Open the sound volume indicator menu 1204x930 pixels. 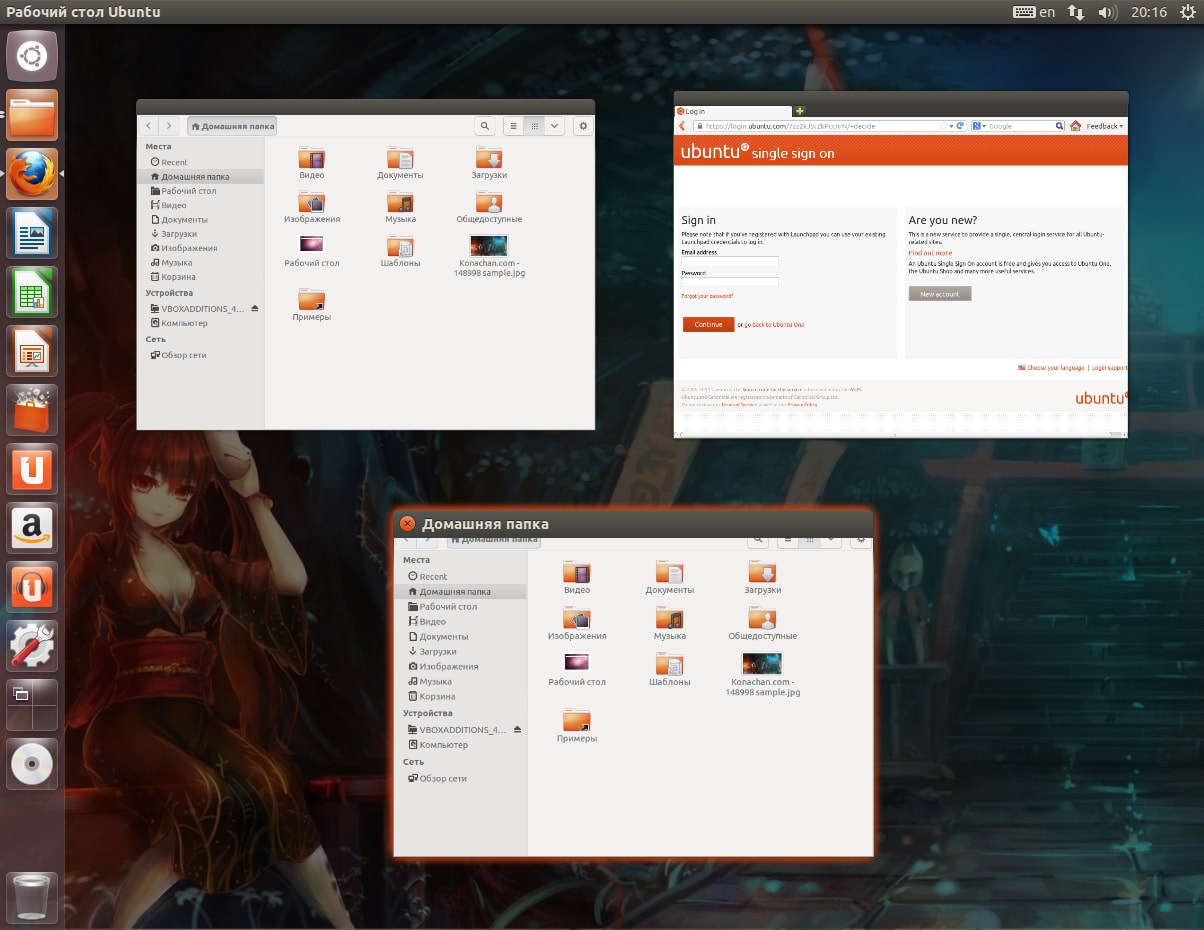(1107, 12)
